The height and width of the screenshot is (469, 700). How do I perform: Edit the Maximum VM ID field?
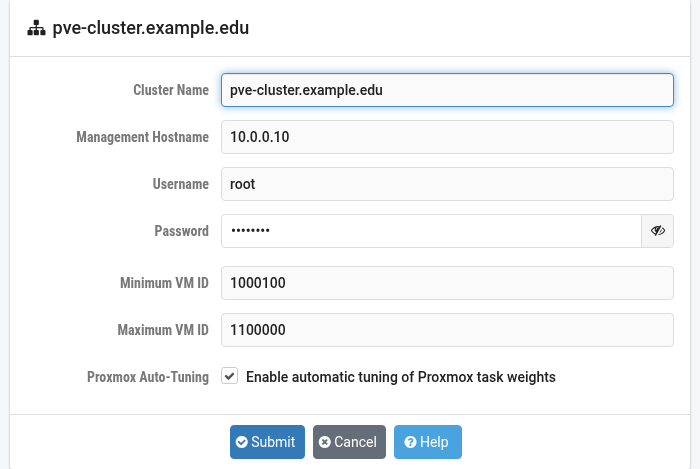pyautogui.click(x=447, y=330)
